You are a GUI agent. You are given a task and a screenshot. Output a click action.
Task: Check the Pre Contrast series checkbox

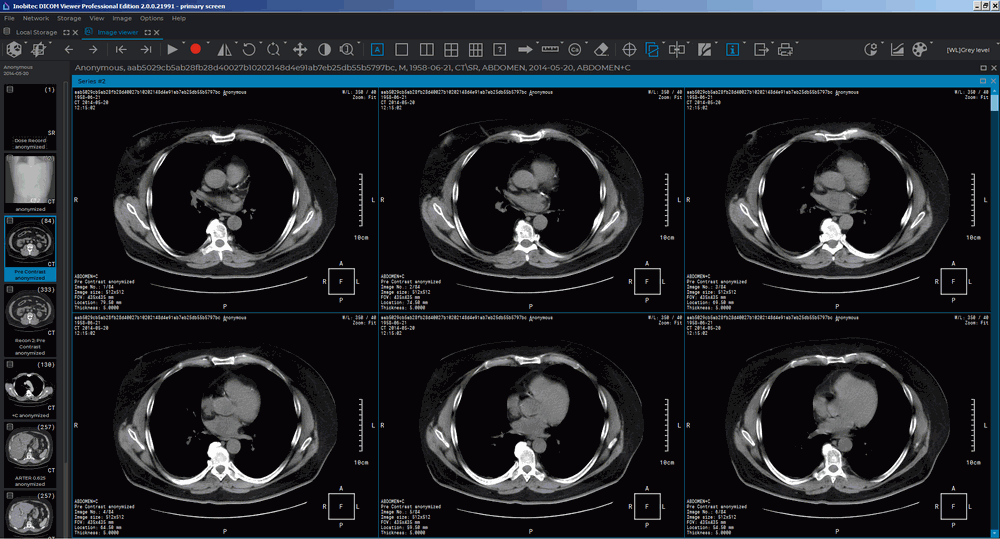10,221
